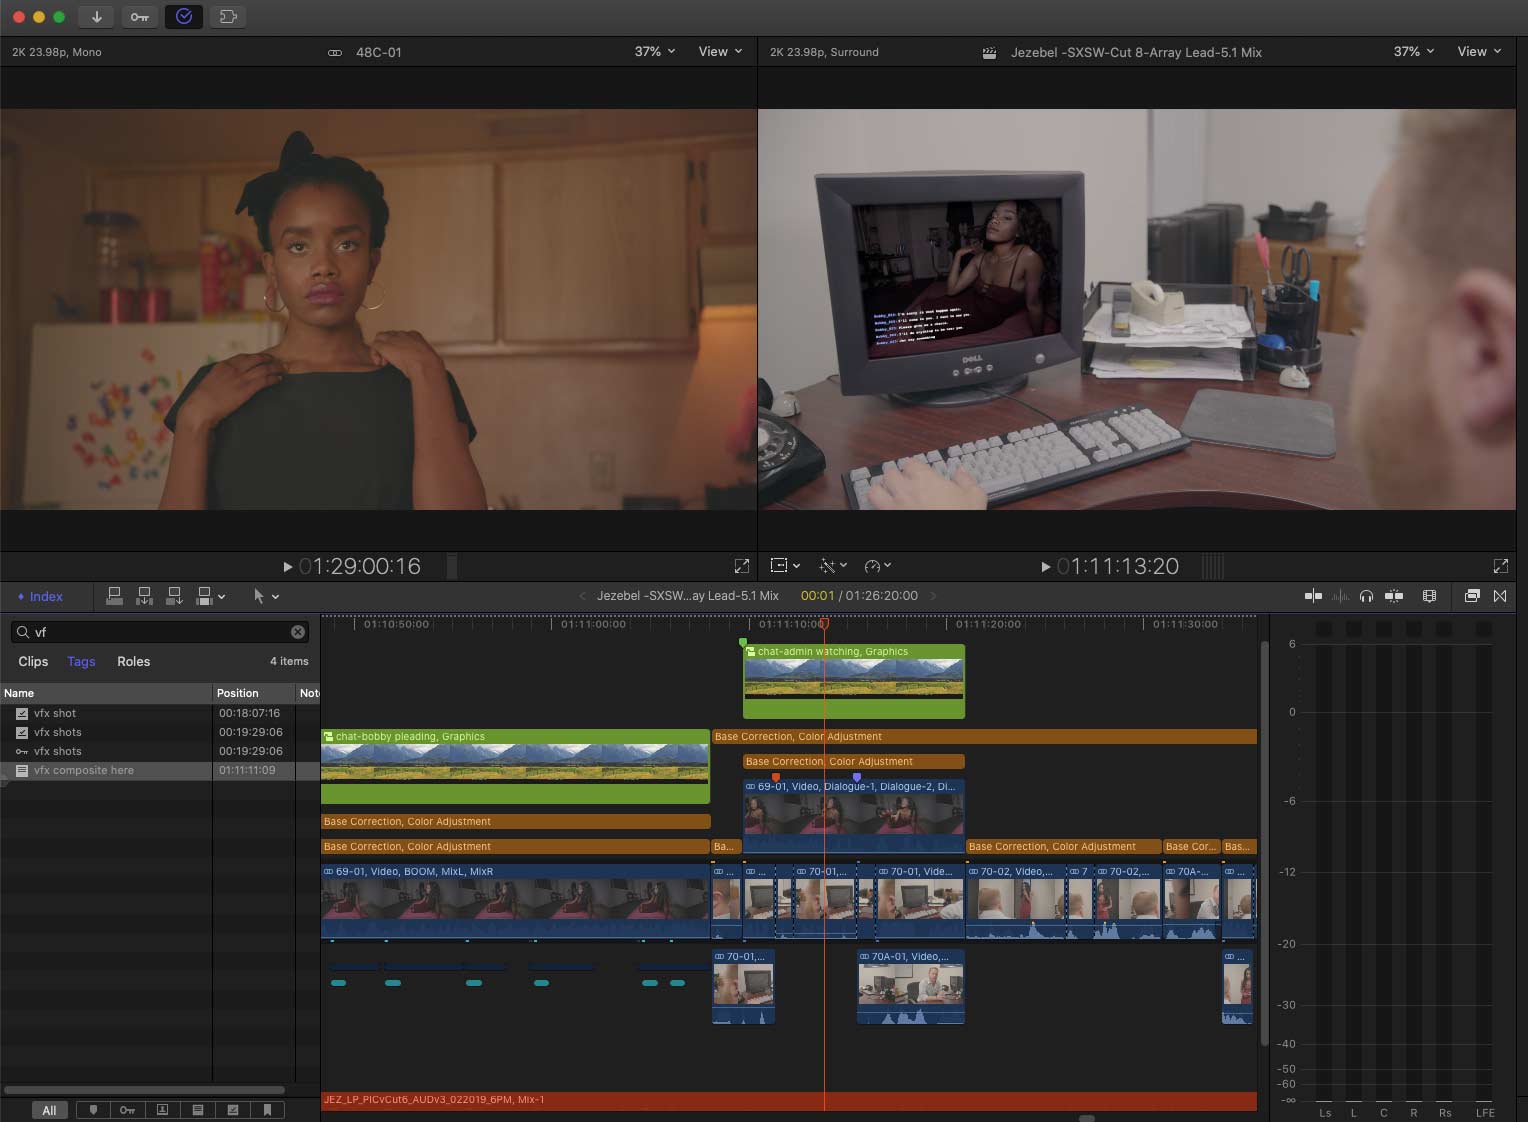Open the enhancements magic wand menu

(833, 566)
